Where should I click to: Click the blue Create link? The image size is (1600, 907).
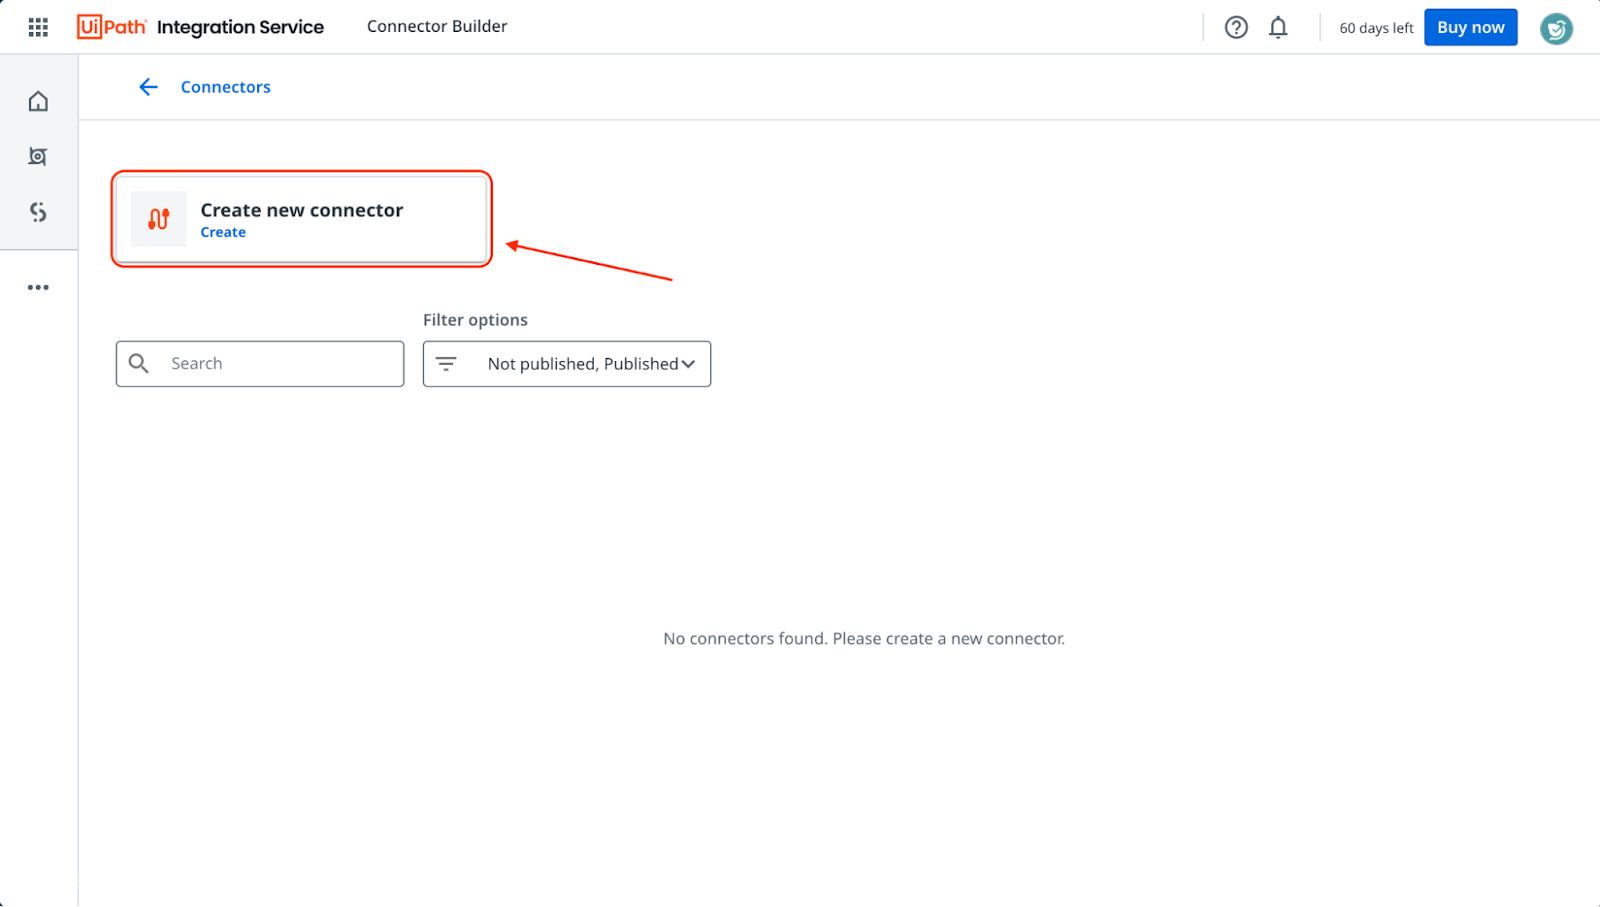[223, 232]
